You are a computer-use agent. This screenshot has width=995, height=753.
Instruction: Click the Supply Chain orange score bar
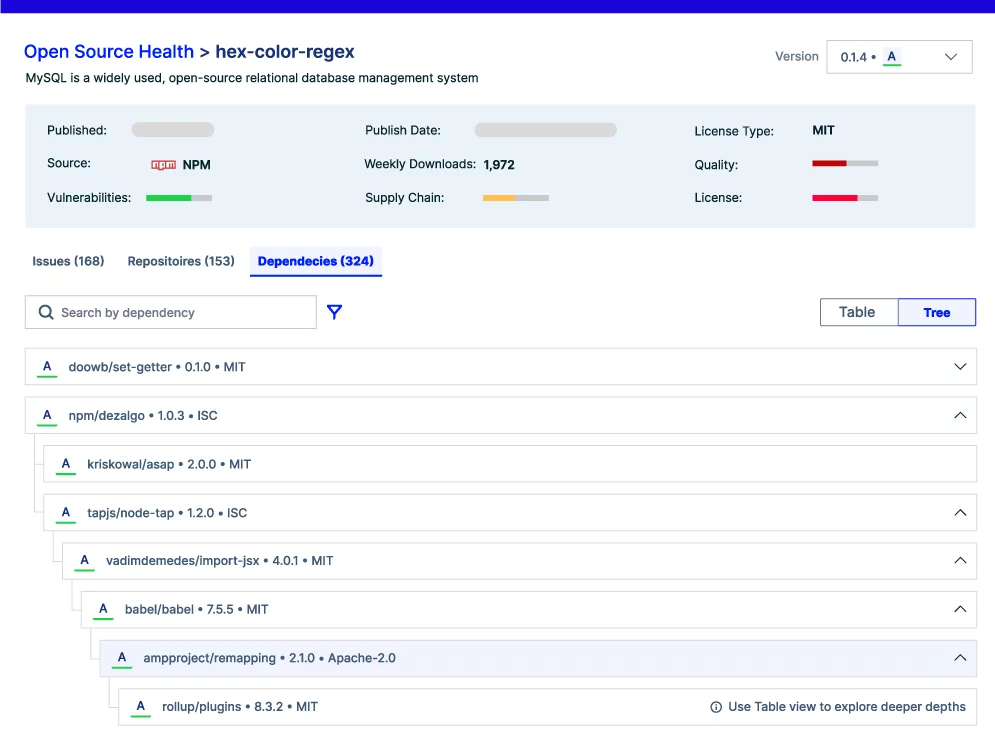(x=515, y=198)
